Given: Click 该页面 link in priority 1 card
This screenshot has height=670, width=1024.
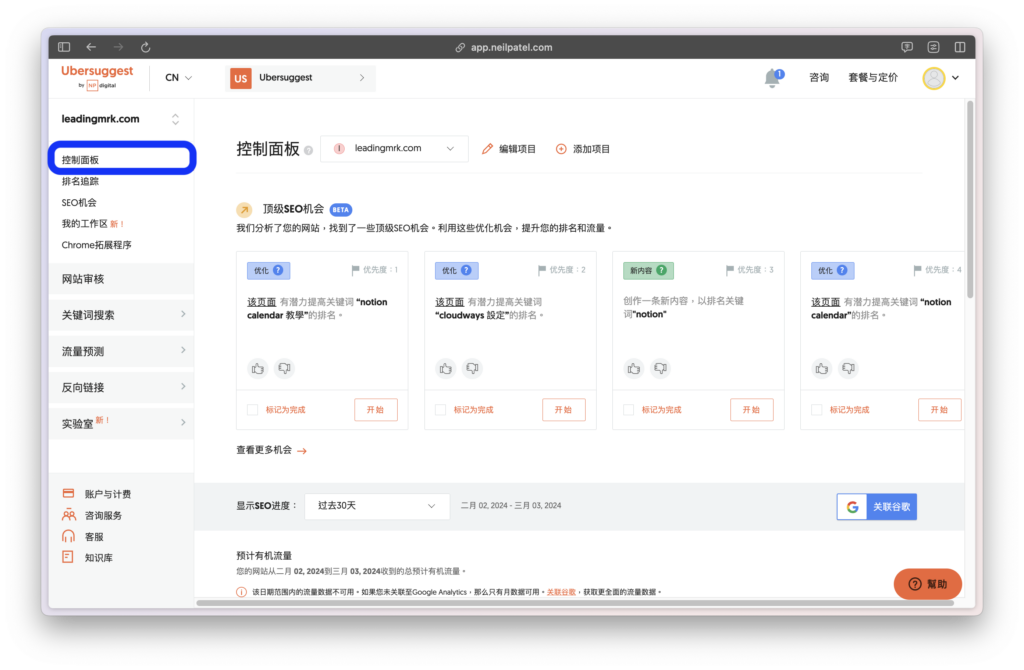Looking at the screenshot, I should pyautogui.click(x=261, y=302).
